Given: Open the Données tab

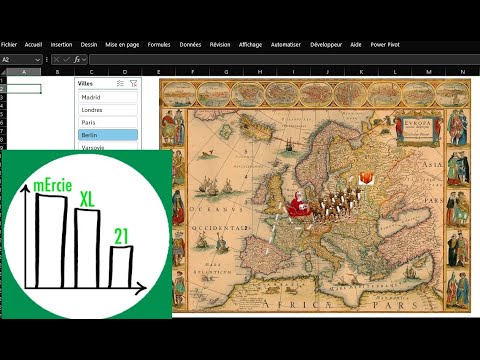Looking at the screenshot, I should pyautogui.click(x=190, y=45).
